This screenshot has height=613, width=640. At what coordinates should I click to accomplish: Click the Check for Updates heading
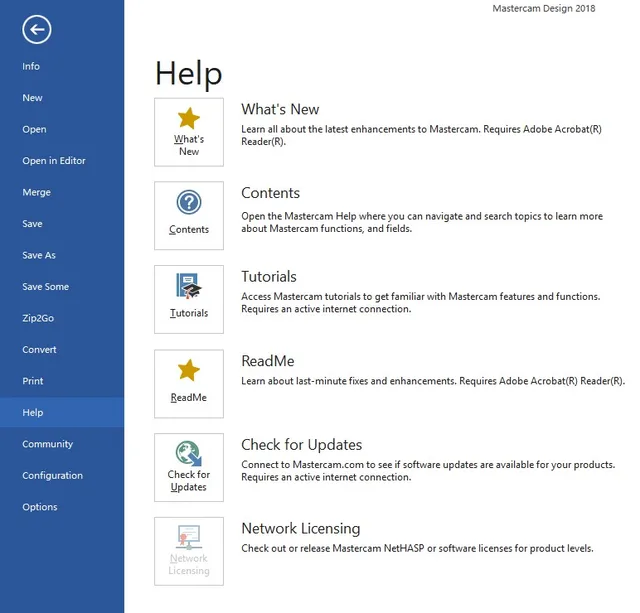(302, 445)
